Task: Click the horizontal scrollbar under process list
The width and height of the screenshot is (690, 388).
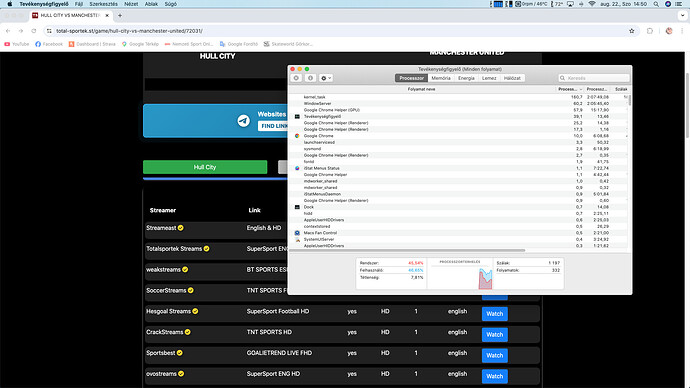Action: click(407, 250)
